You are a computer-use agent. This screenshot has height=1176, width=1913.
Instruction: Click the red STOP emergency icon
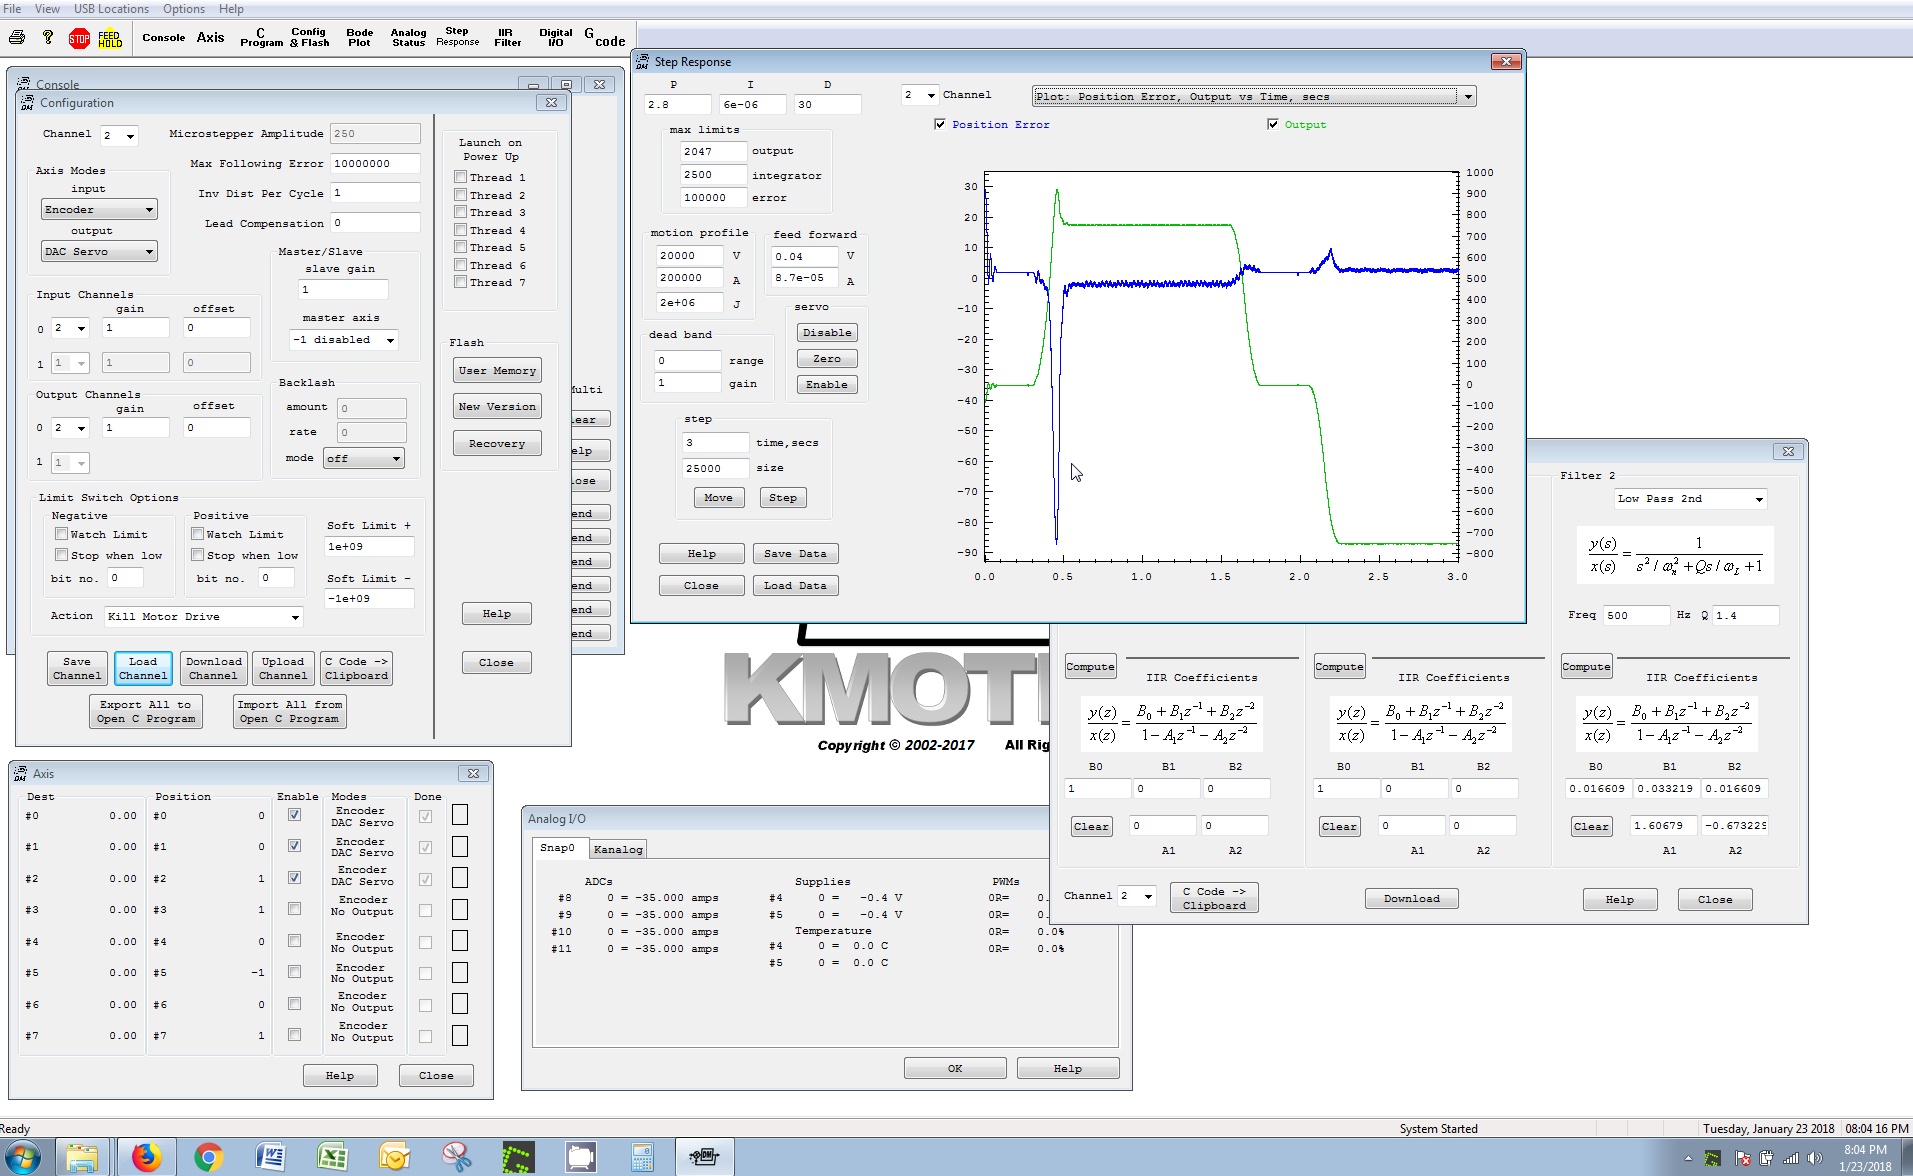(79, 38)
